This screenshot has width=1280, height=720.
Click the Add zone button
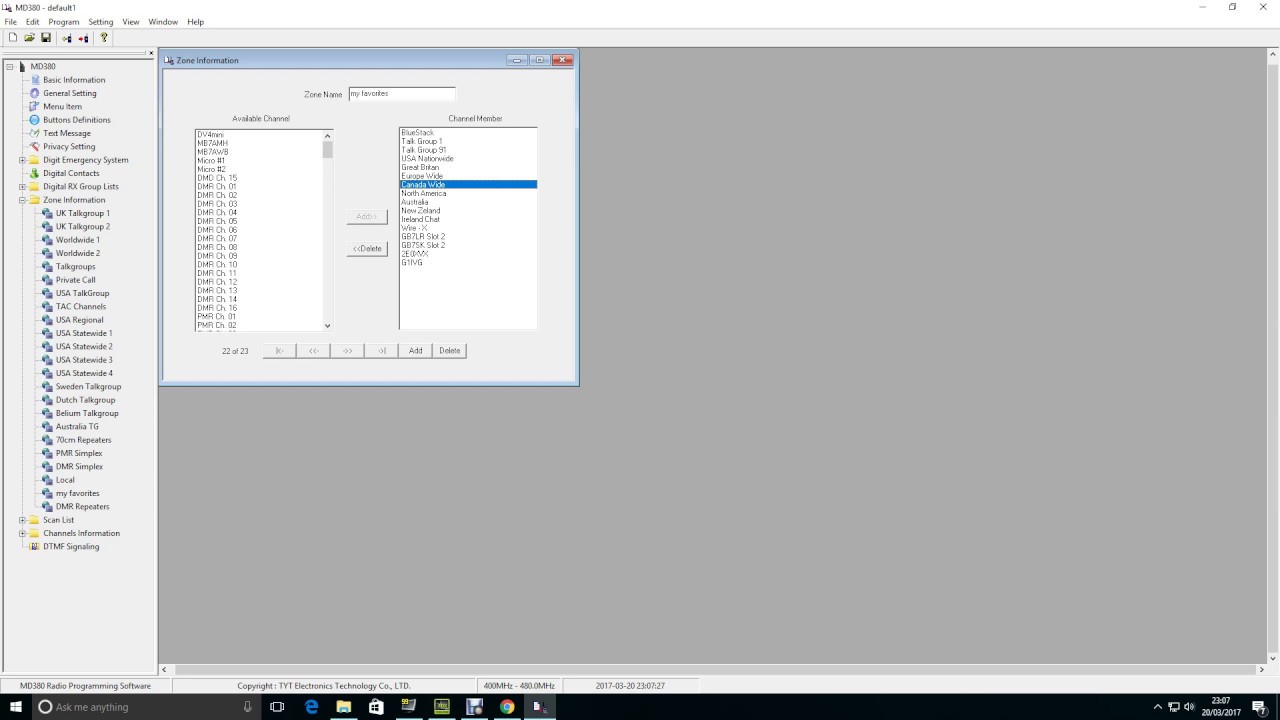[415, 351]
